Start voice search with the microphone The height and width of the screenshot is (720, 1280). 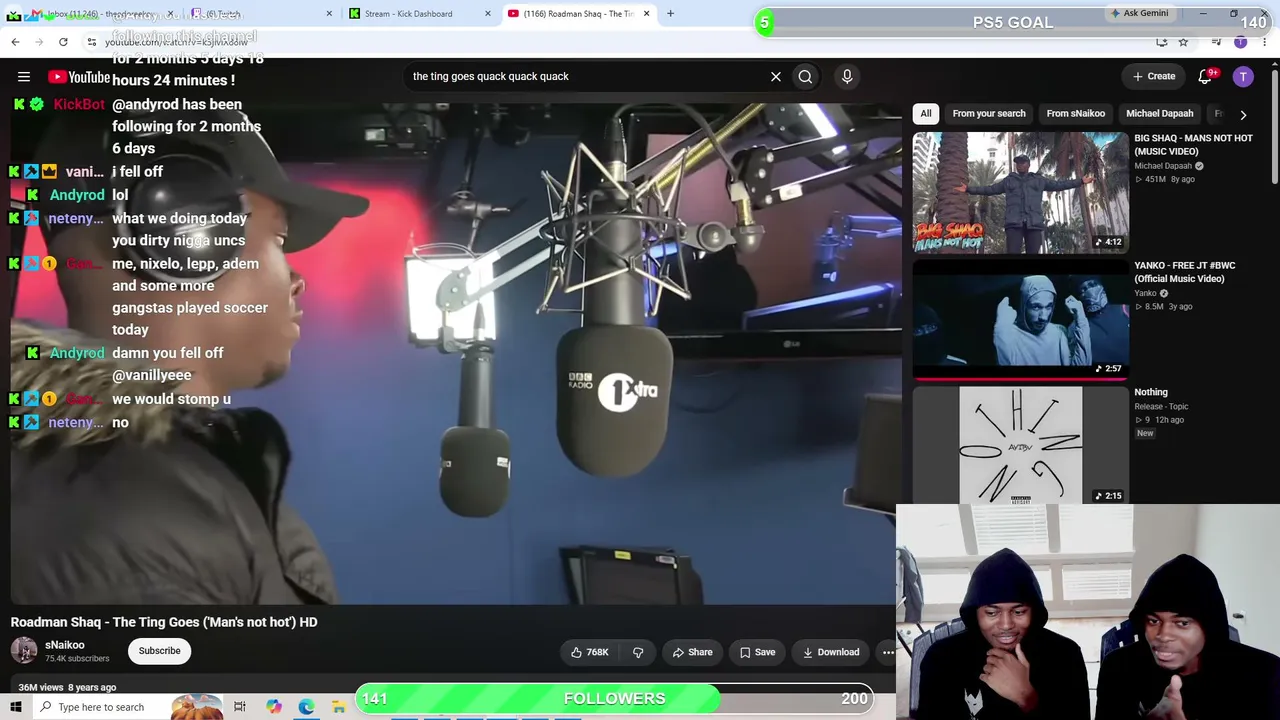(x=847, y=76)
